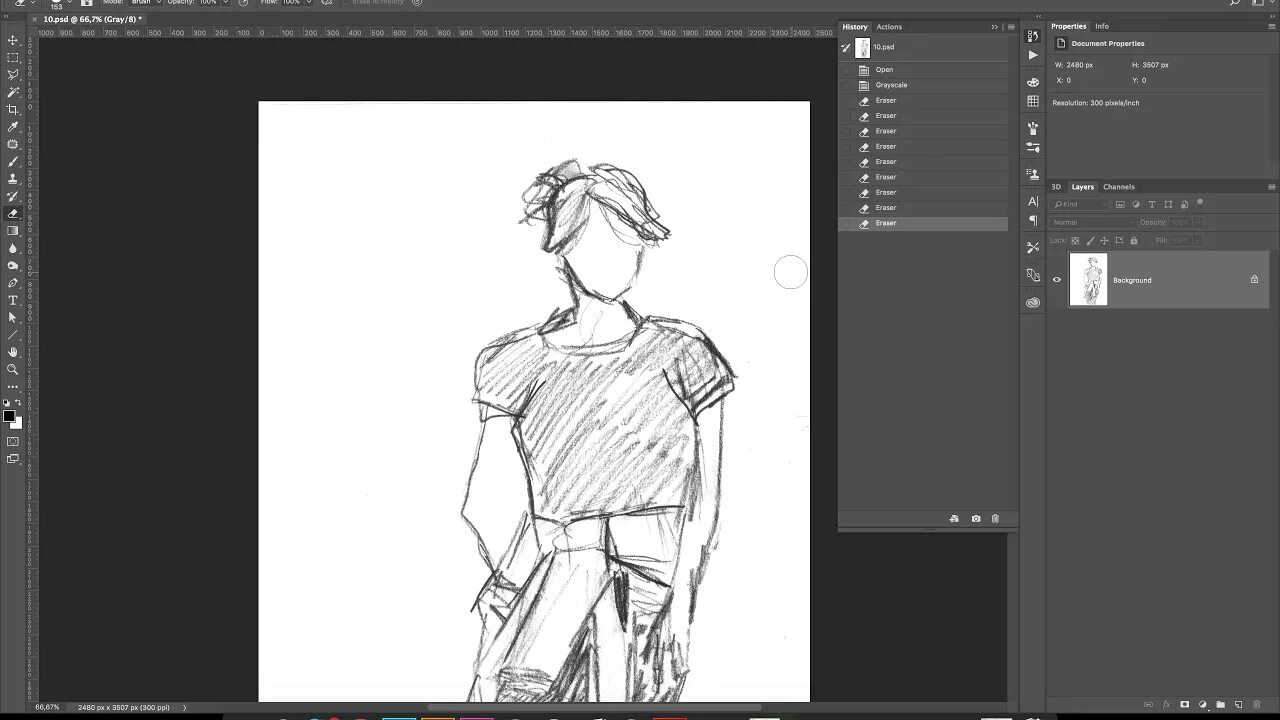1280x720 pixels.
Task: Select the Polygonal Lasso tool
Action: (x=13, y=74)
